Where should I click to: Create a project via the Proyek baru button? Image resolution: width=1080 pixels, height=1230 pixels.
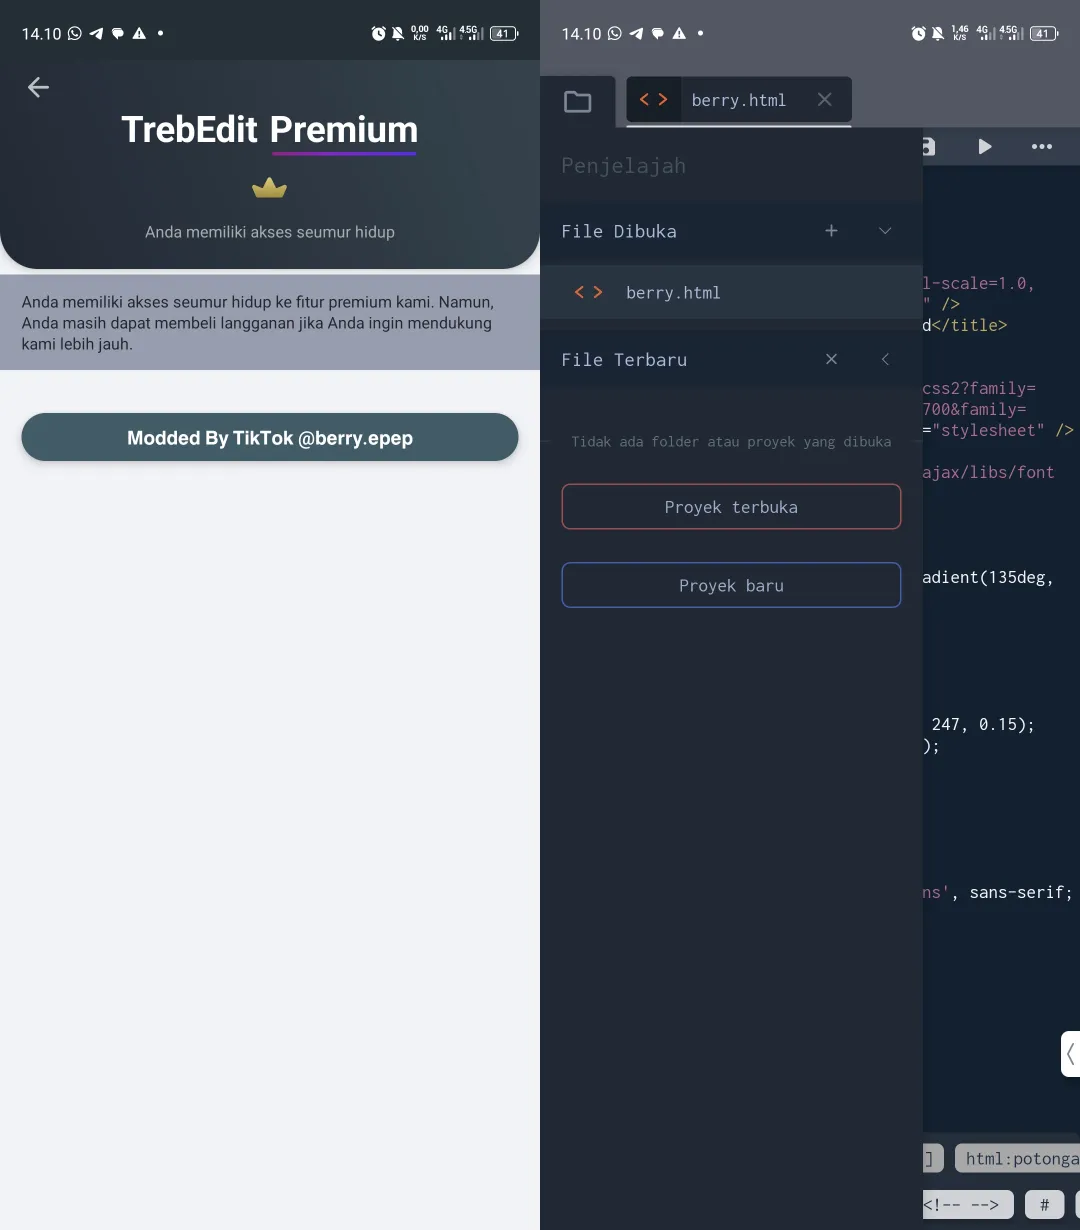click(731, 585)
